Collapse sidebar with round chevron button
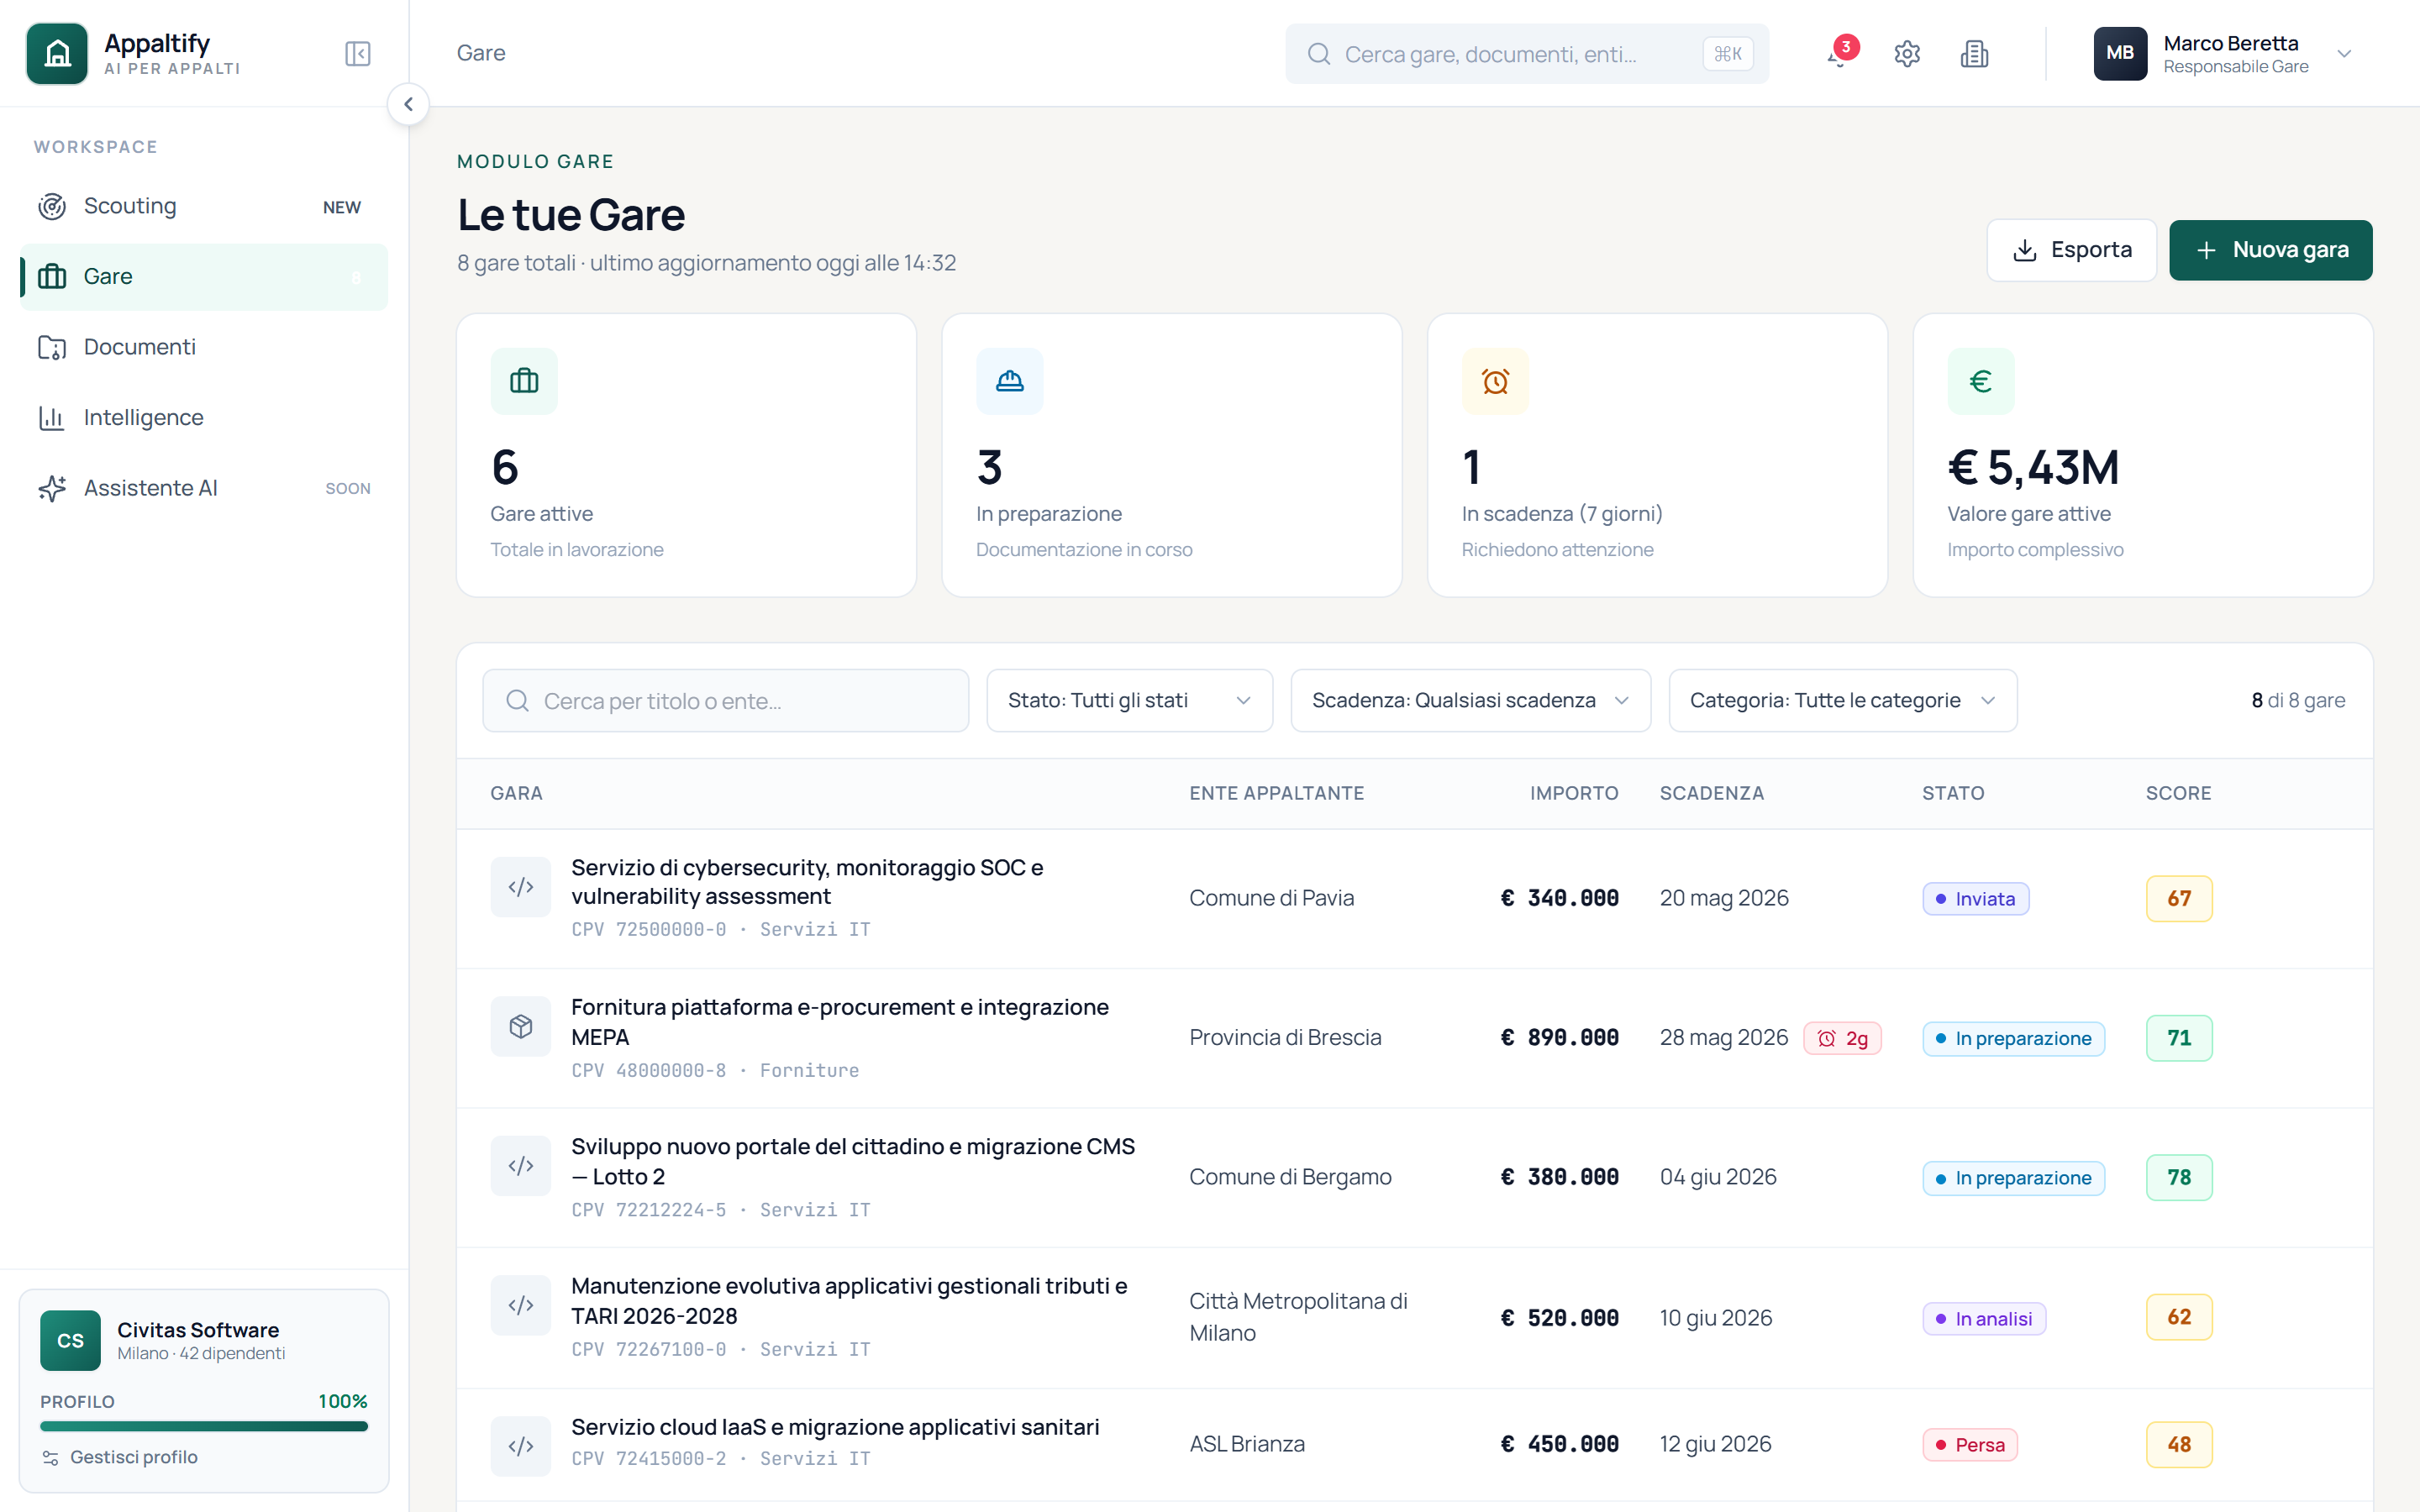 point(408,104)
